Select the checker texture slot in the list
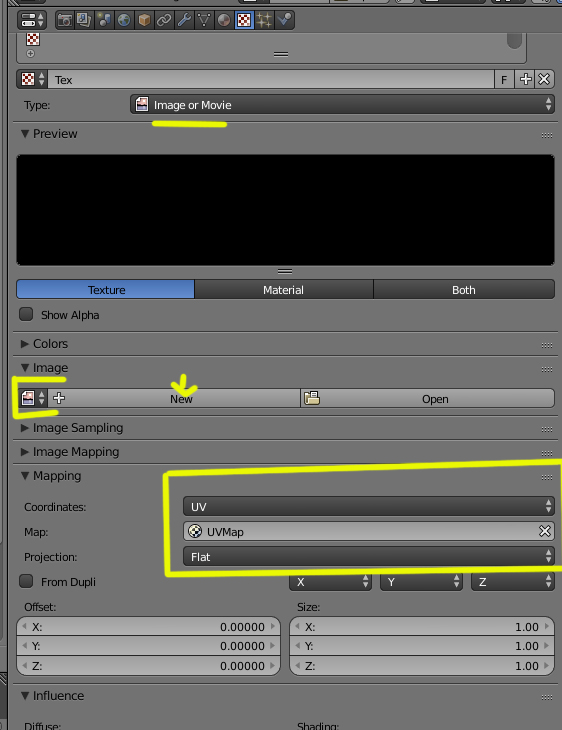Viewport: 562px width, 730px height. [x=33, y=39]
